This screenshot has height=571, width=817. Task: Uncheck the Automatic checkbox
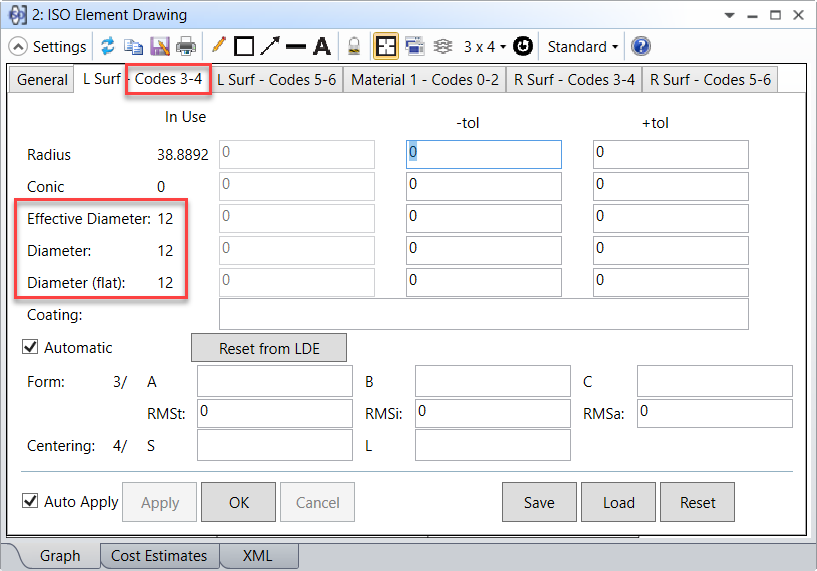pyautogui.click(x=31, y=348)
